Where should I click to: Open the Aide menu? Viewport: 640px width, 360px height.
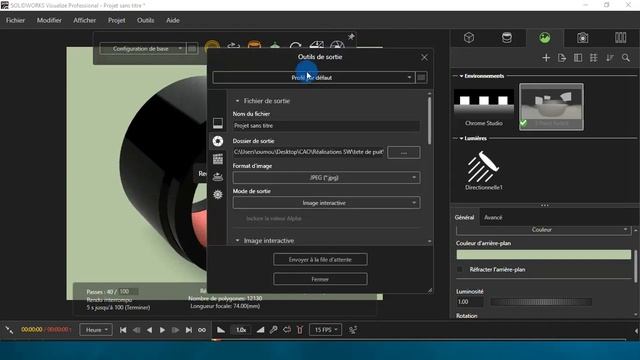[x=173, y=20]
